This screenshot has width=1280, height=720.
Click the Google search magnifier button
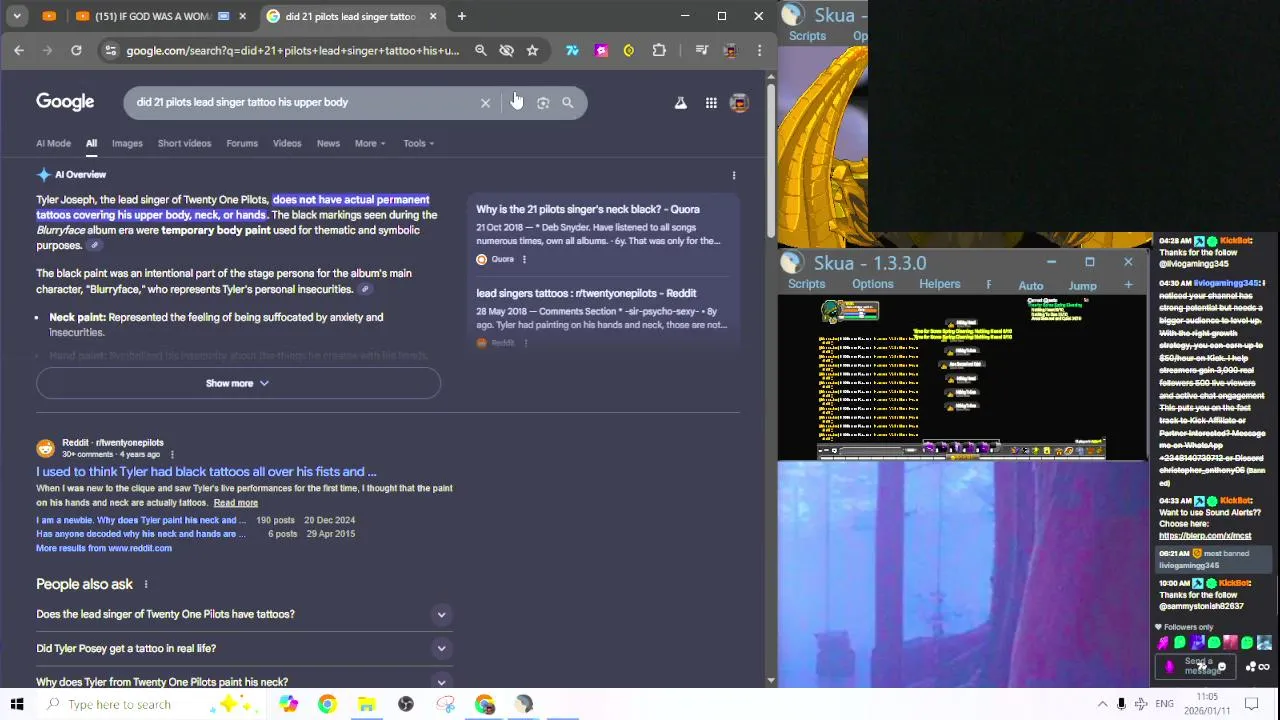click(x=568, y=103)
